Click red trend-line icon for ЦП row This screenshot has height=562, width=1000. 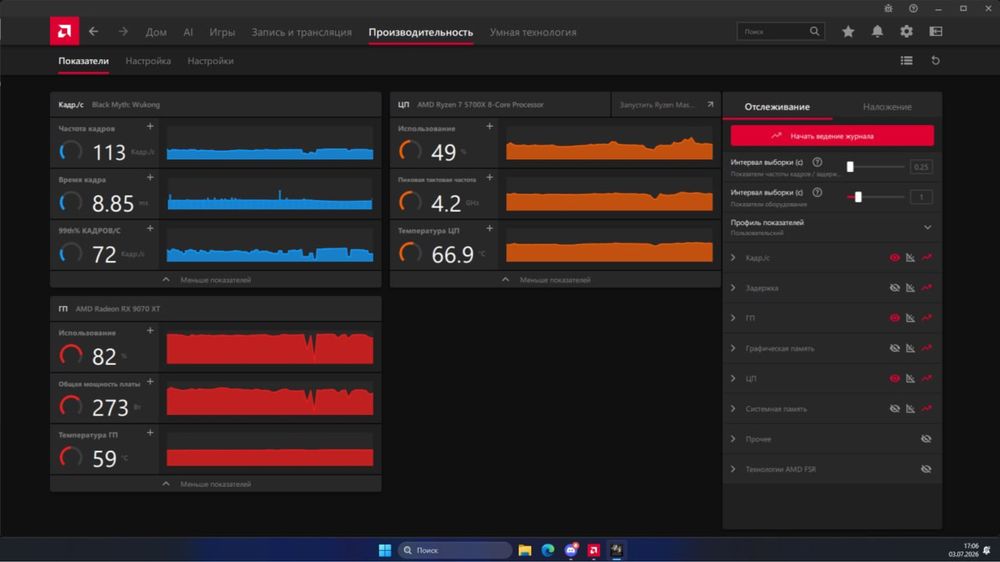tap(927, 378)
